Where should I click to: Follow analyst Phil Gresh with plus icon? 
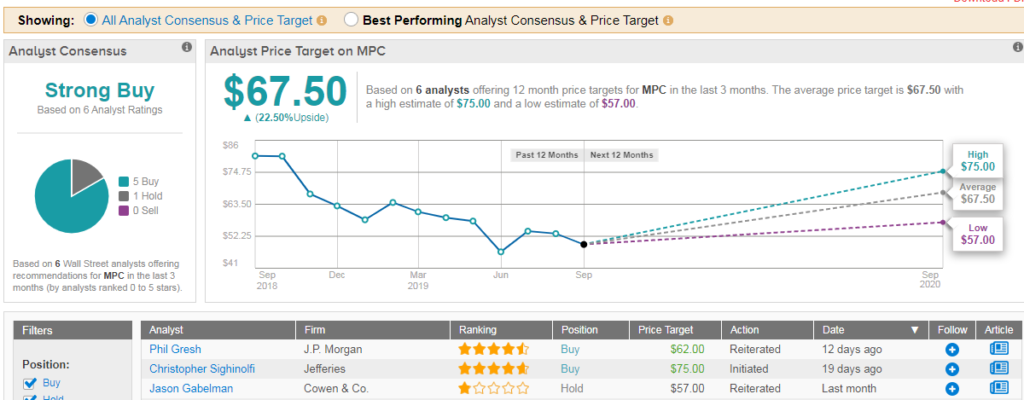pos(952,349)
